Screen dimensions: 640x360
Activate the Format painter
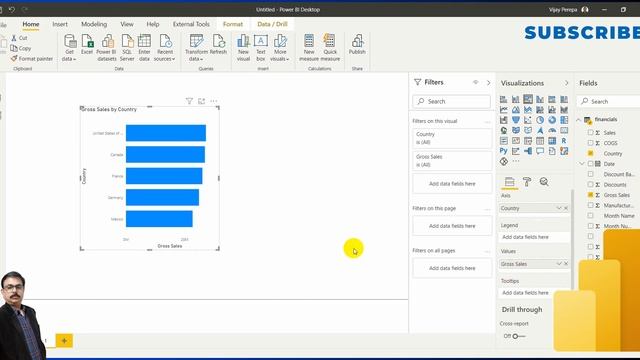point(32,59)
